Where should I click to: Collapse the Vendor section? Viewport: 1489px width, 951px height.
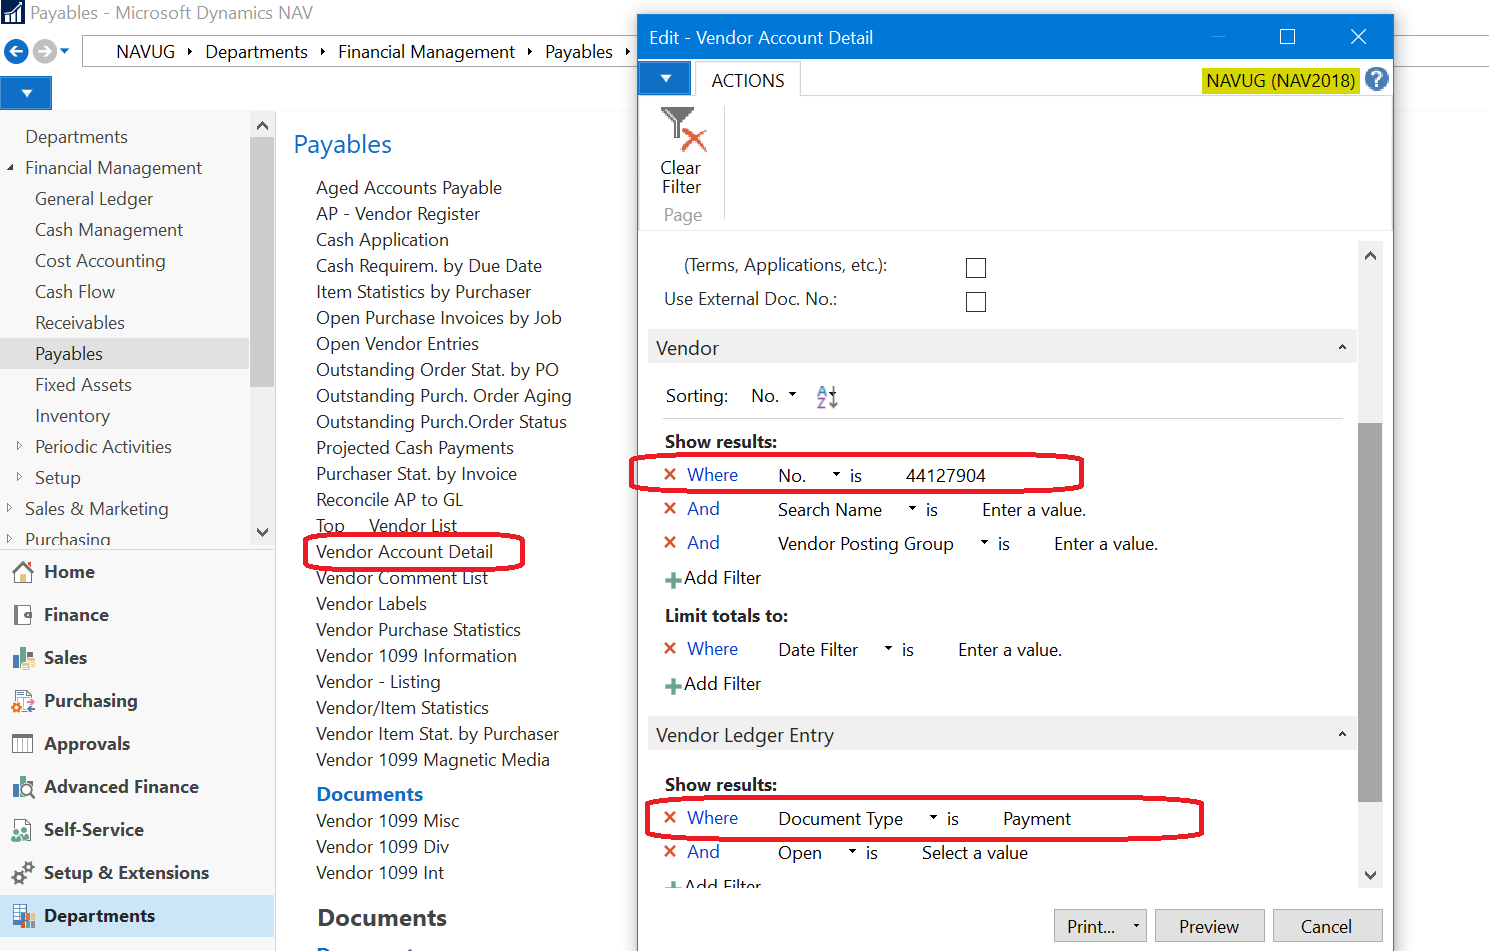click(1342, 348)
